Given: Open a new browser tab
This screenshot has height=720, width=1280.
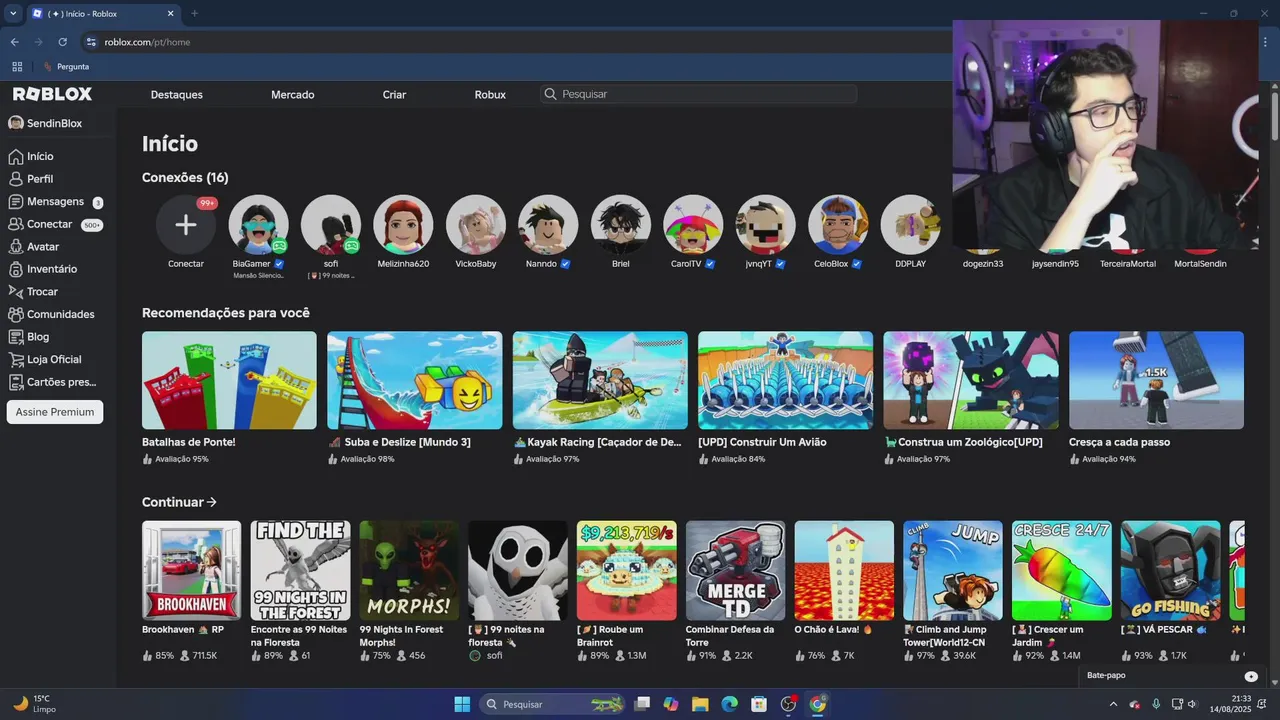Looking at the screenshot, I should 194,14.
